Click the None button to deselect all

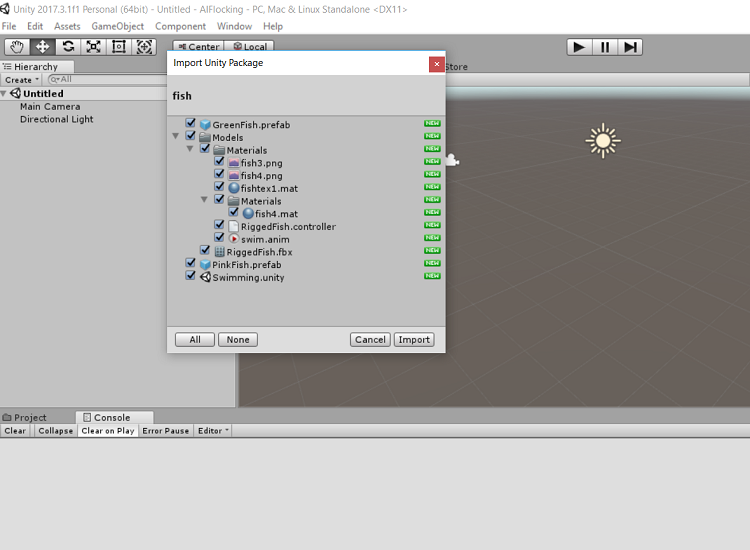coord(238,340)
